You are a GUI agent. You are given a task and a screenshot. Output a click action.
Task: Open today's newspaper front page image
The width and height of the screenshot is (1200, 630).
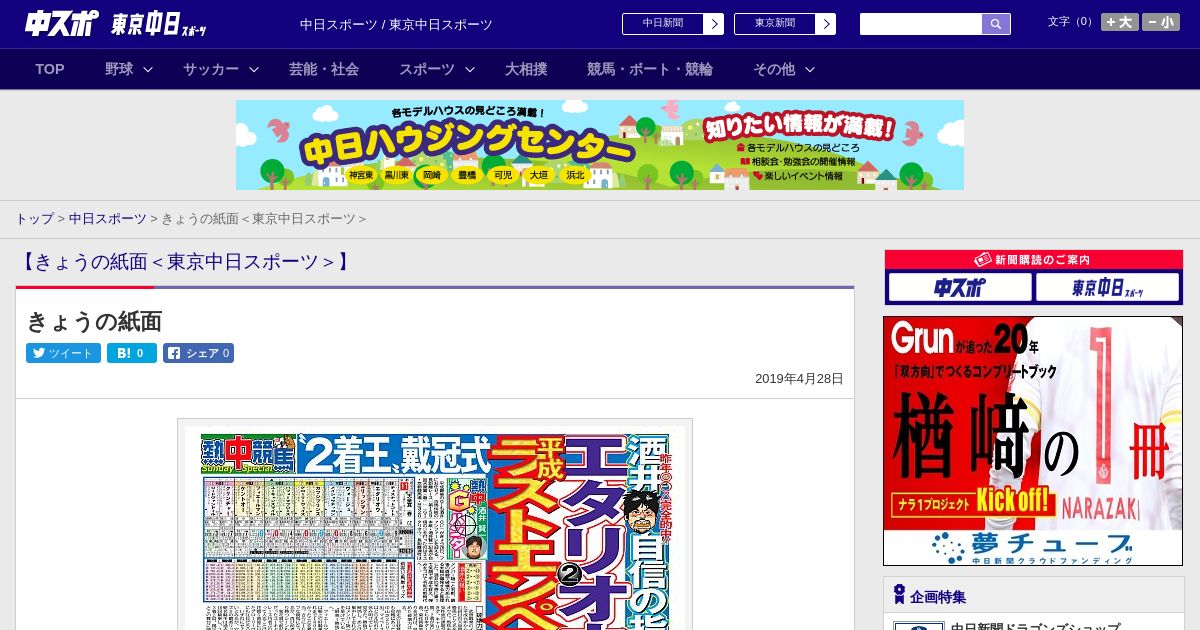(x=435, y=527)
